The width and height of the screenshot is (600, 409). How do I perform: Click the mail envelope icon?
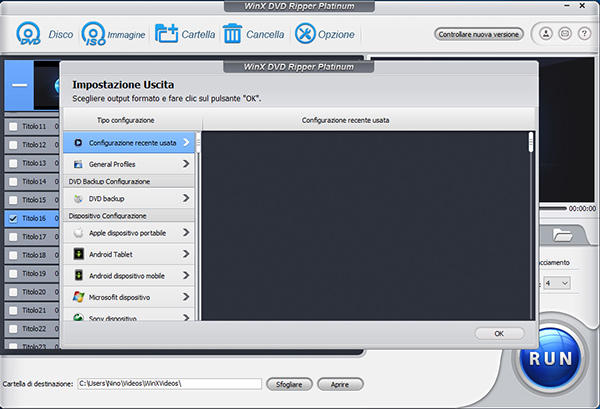pyautogui.click(x=565, y=34)
